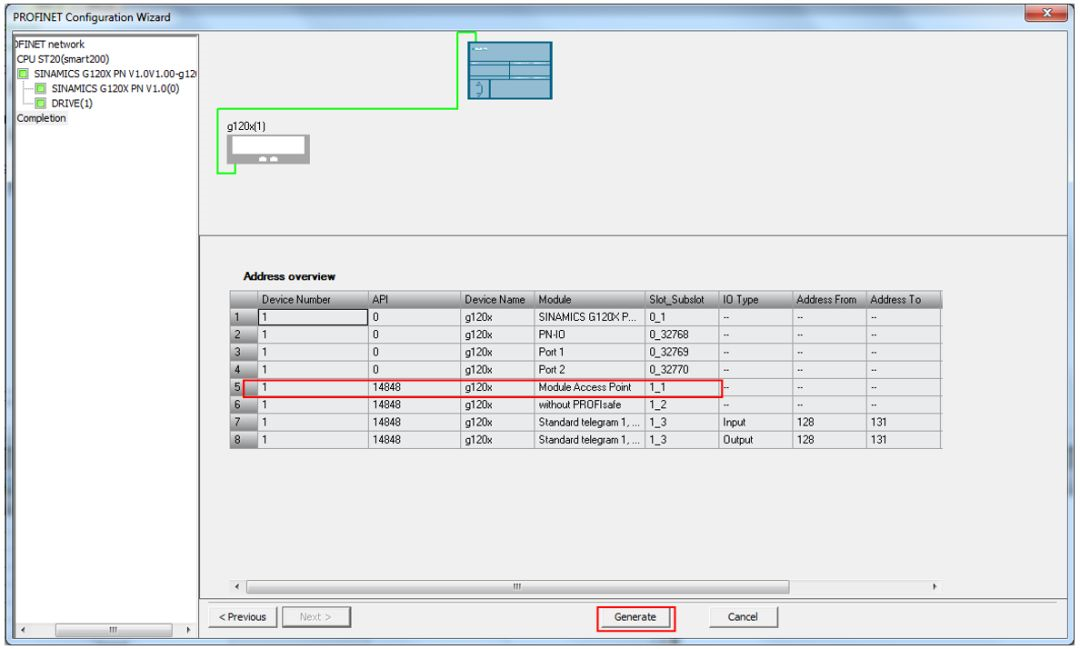The image size is (1080, 649).
Task: Click 'Standard telegram 1' in the Input row
Action: click(590, 422)
